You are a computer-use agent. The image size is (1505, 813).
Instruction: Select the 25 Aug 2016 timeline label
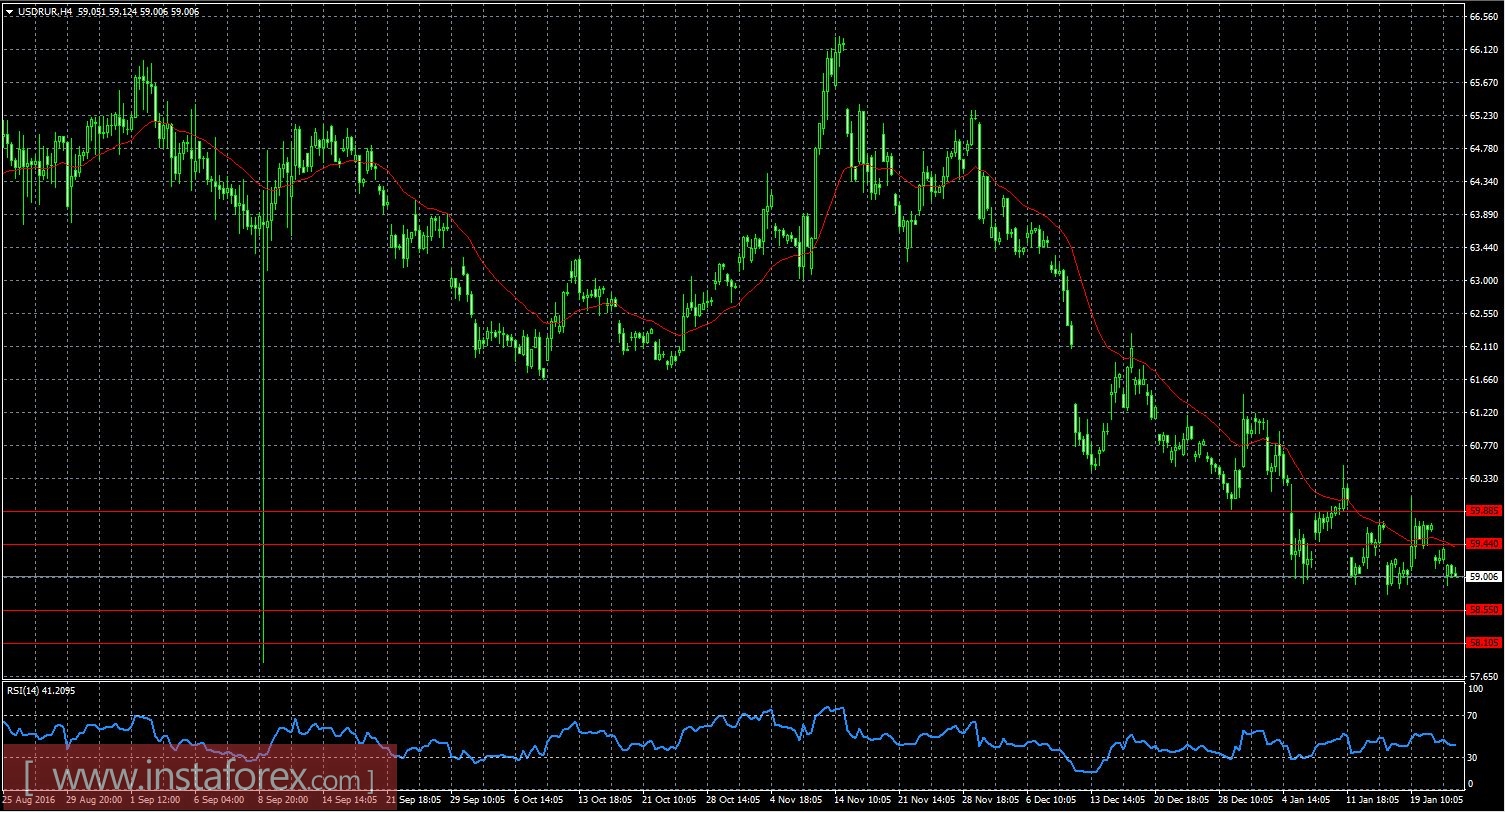(28, 800)
